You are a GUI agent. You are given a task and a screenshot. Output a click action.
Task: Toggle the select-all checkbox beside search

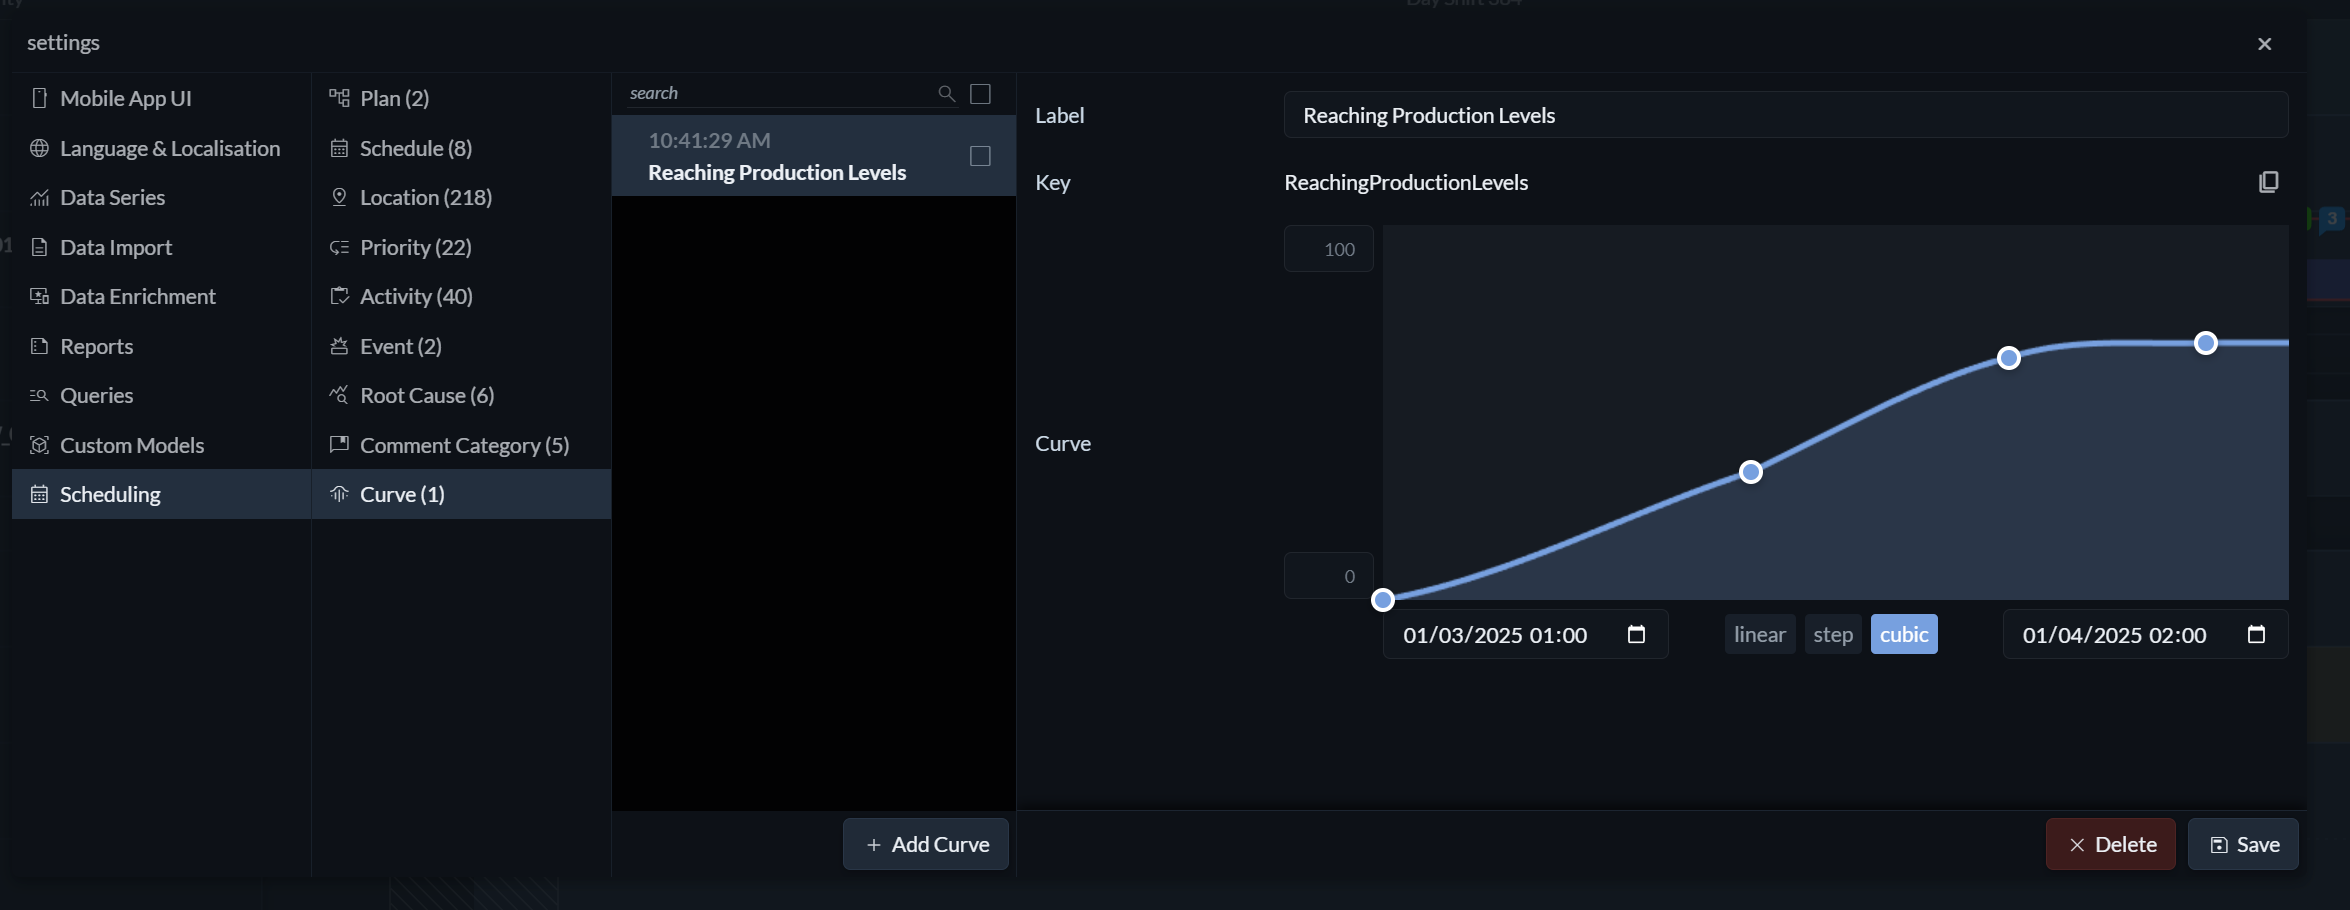pos(981,93)
